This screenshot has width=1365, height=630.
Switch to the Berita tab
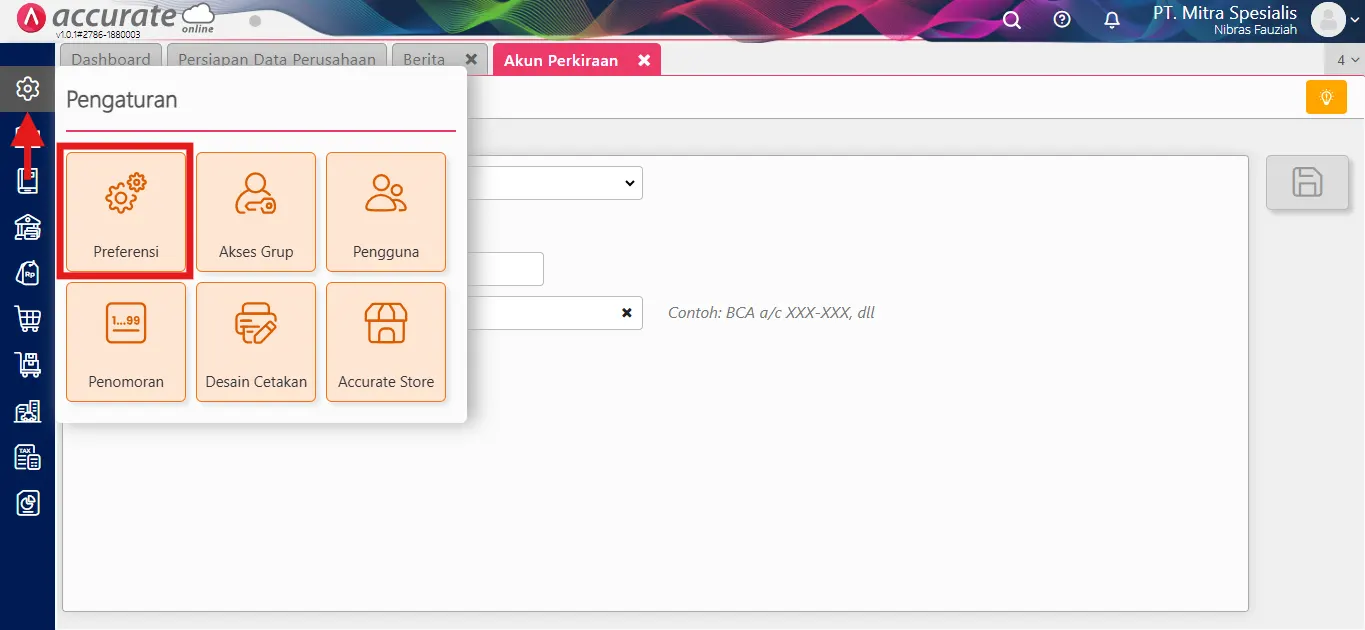click(x=424, y=60)
